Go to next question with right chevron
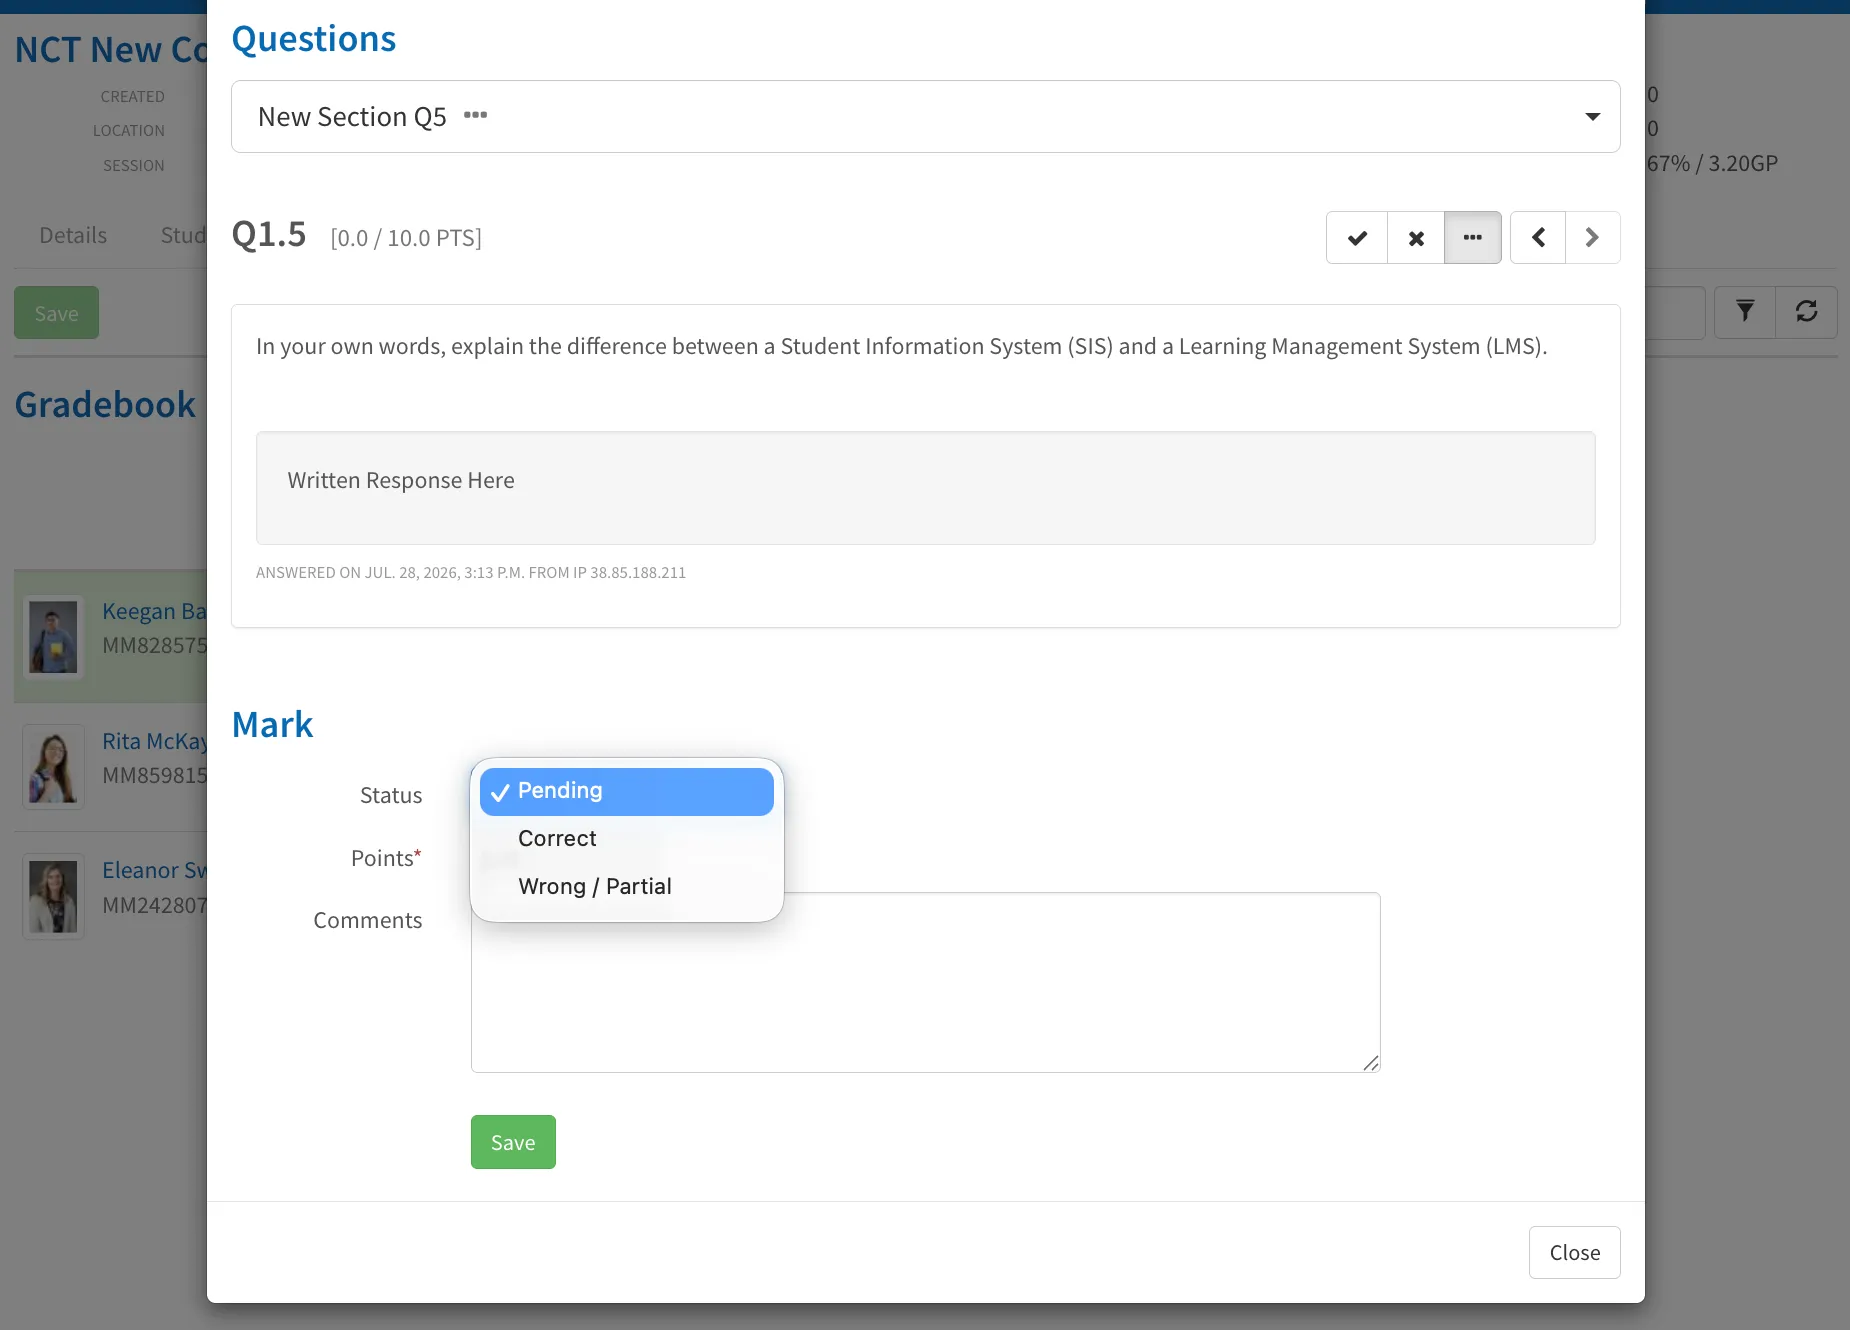 point(1592,238)
